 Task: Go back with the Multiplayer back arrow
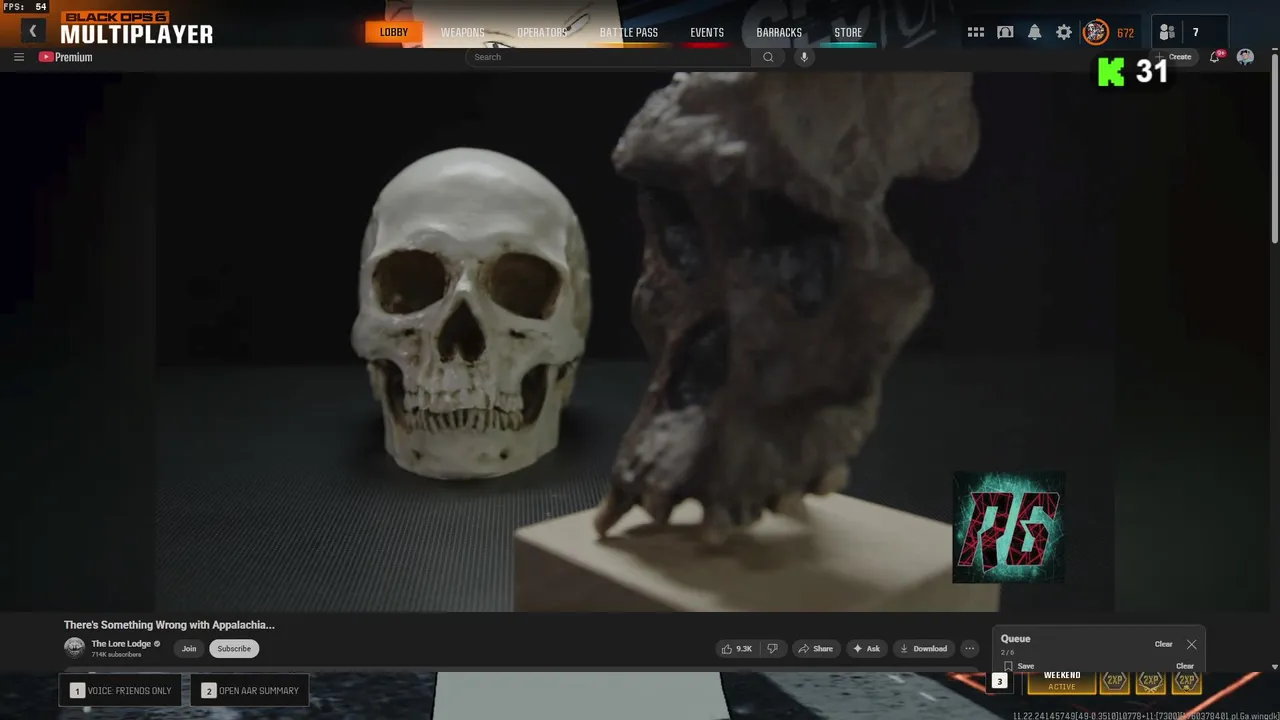point(32,31)
